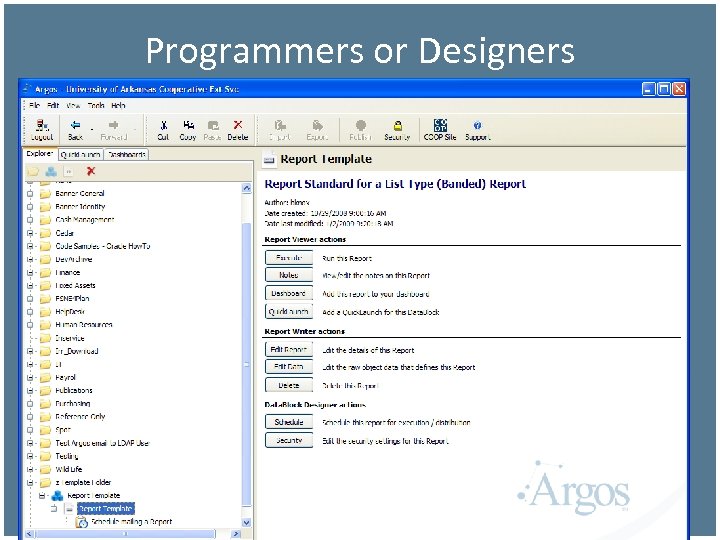This screenshot has height=540, width=720.
Task: Switch to the QuickLaunch tab
Action: click(80, 155)
